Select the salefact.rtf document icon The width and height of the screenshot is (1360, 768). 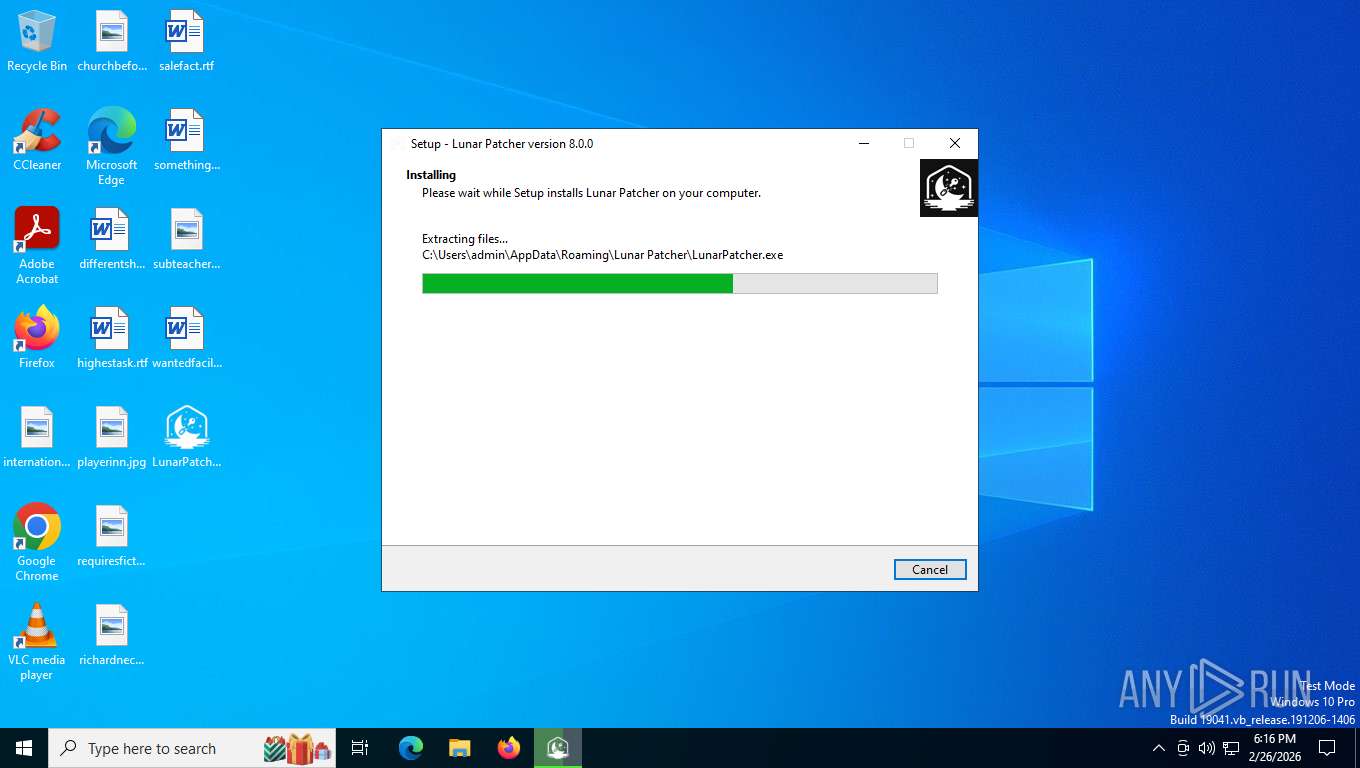point(186,42)
